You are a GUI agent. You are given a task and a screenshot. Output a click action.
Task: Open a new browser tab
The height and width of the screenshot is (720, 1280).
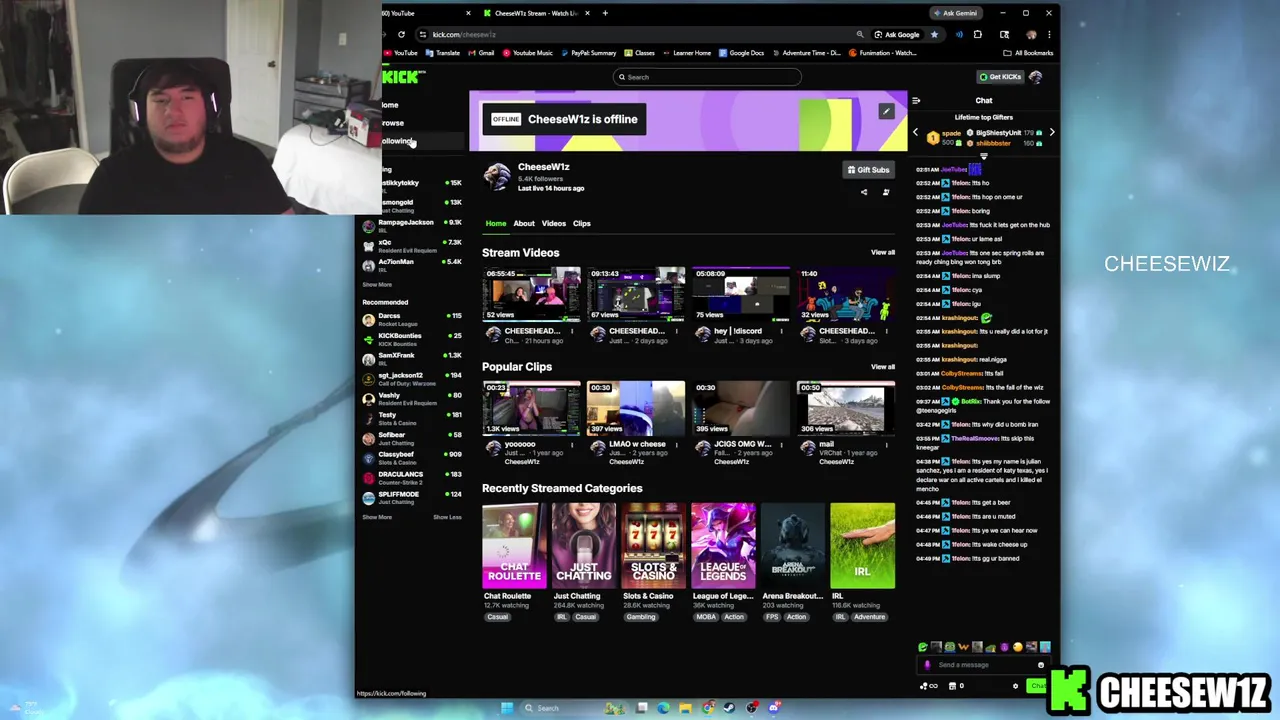605,13
